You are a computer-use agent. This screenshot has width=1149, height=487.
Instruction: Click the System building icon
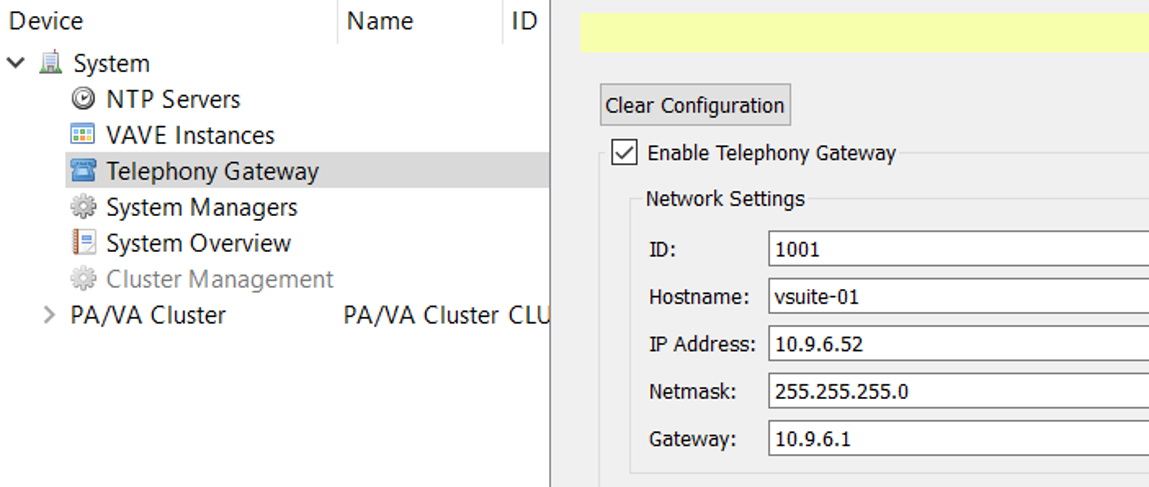click(x=50, y=64)
